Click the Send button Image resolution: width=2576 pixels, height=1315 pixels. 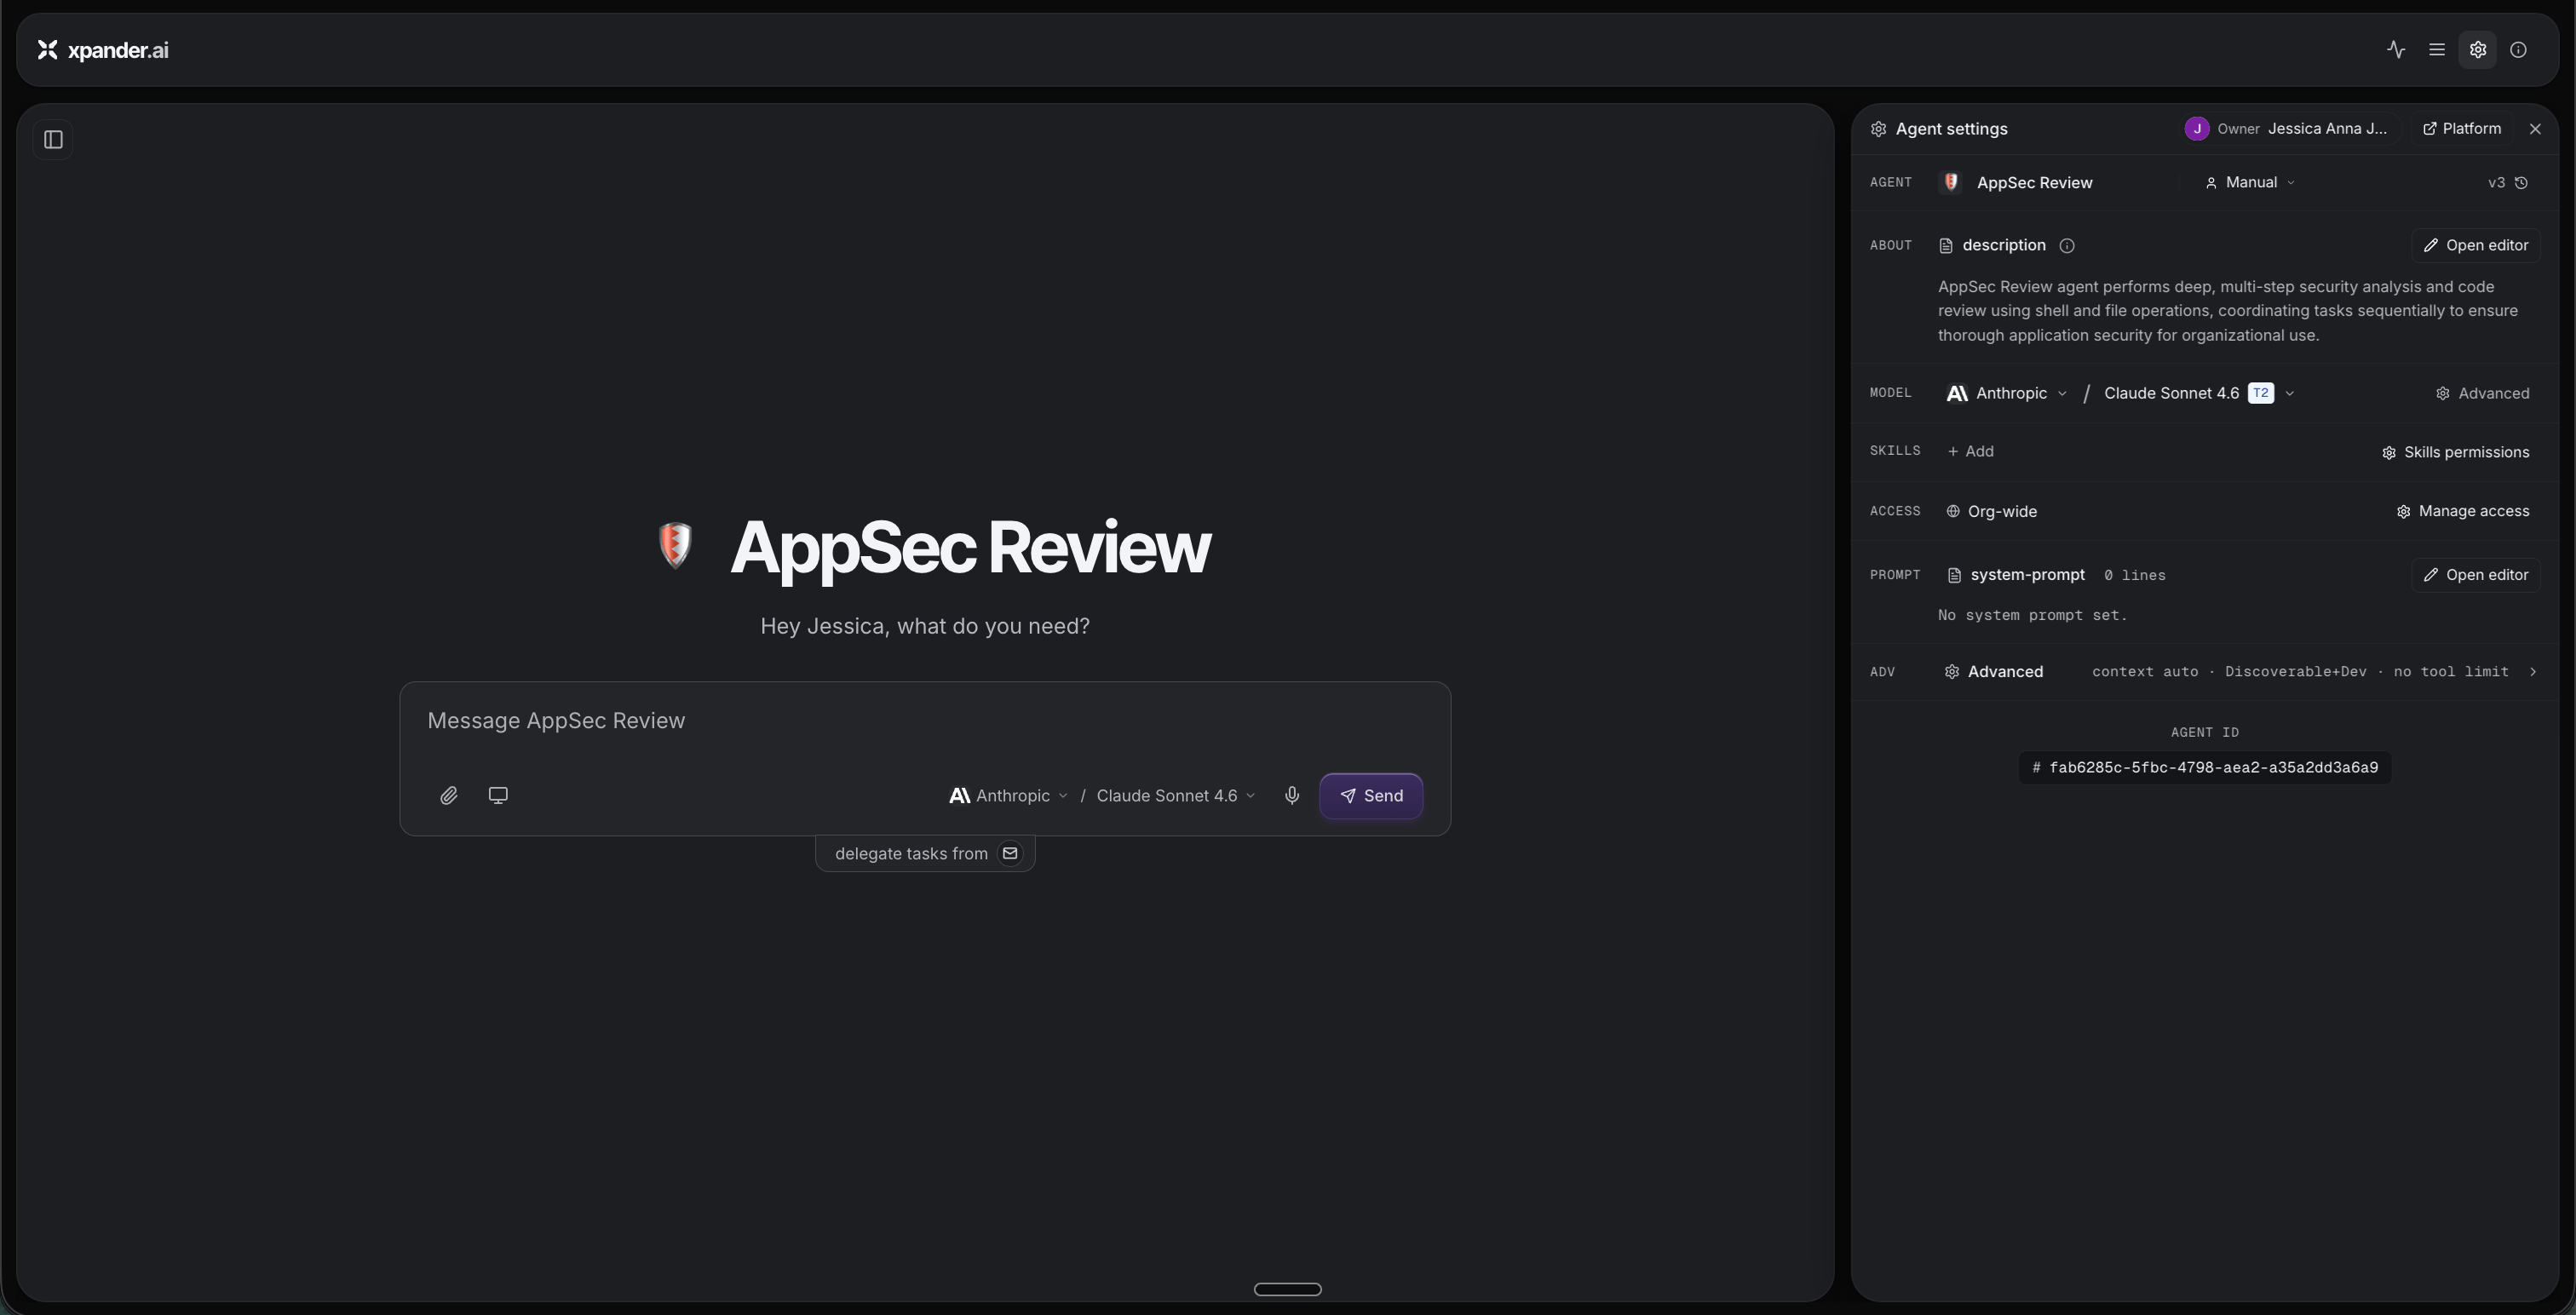pos(1371,796)
